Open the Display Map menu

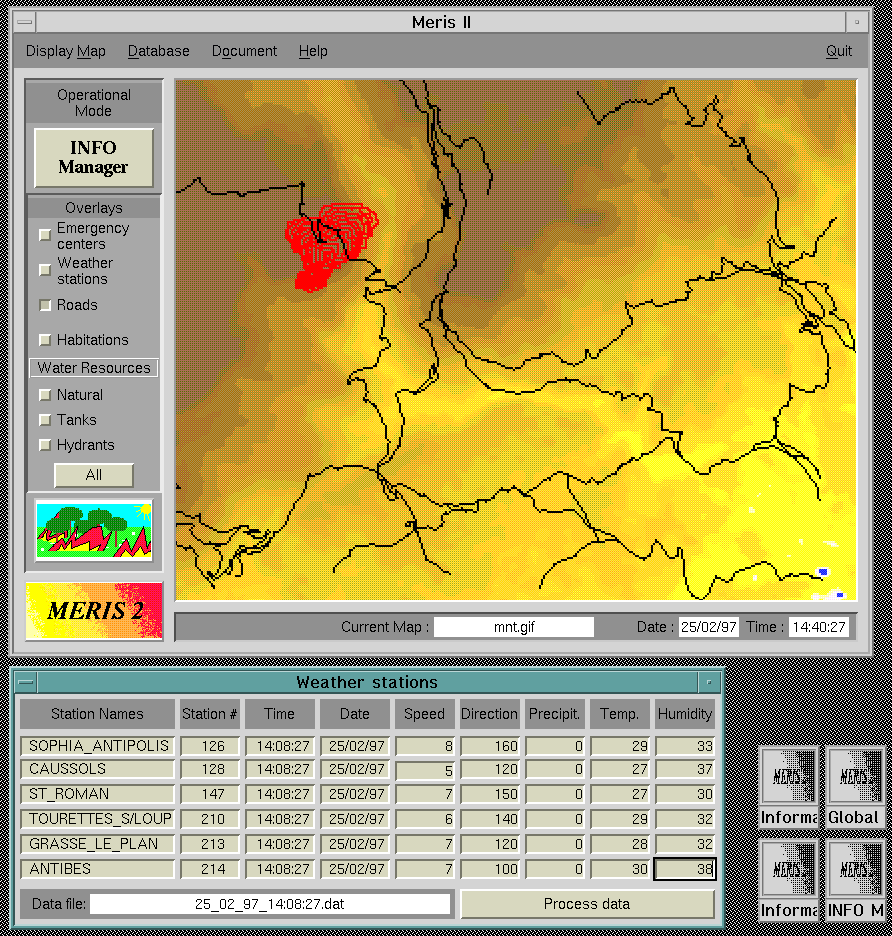coord(65,51)
